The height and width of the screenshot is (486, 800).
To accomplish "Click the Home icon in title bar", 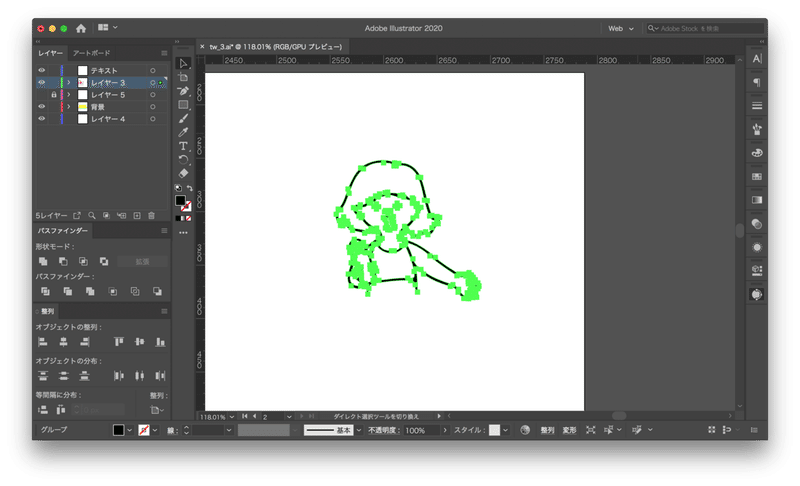I will pyautogui.click(x=81, y=28).
